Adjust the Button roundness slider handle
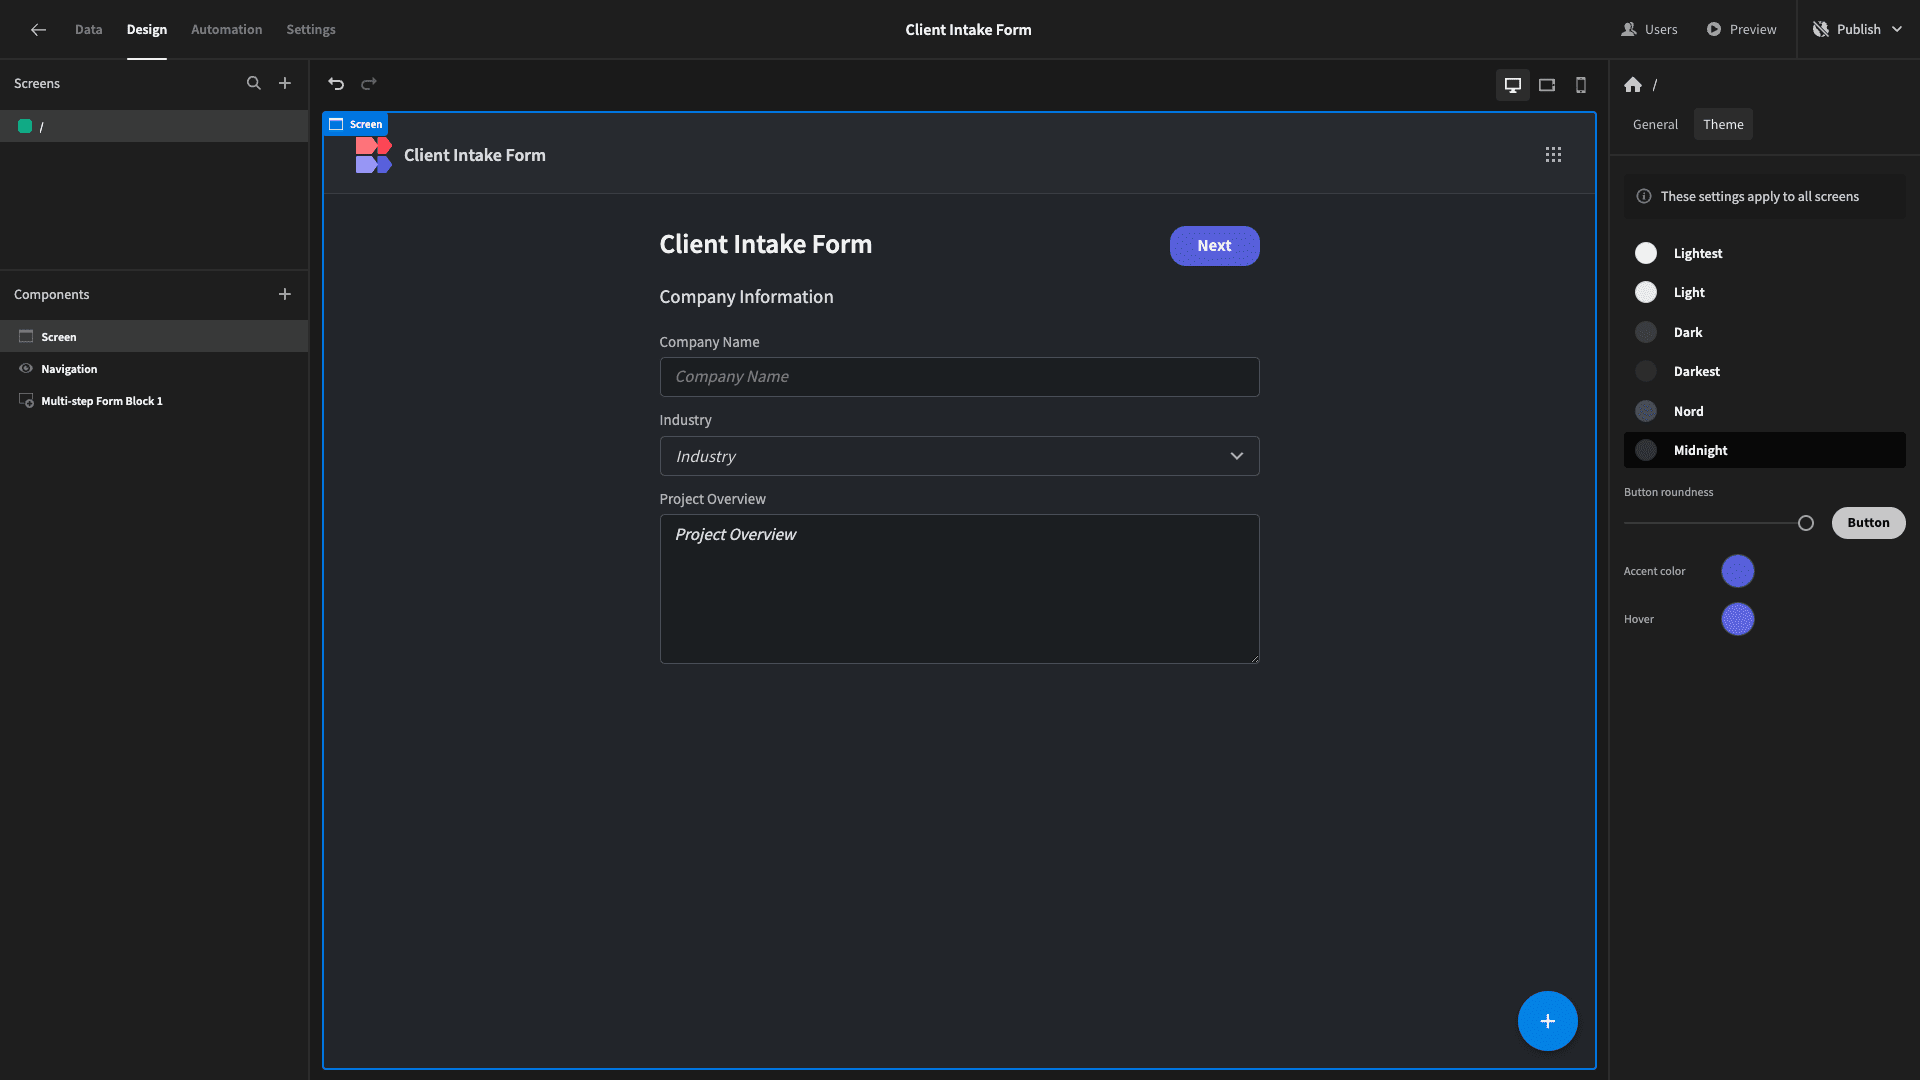This screenshot has height=1080, width=1920. click(x=1805, y=523)
